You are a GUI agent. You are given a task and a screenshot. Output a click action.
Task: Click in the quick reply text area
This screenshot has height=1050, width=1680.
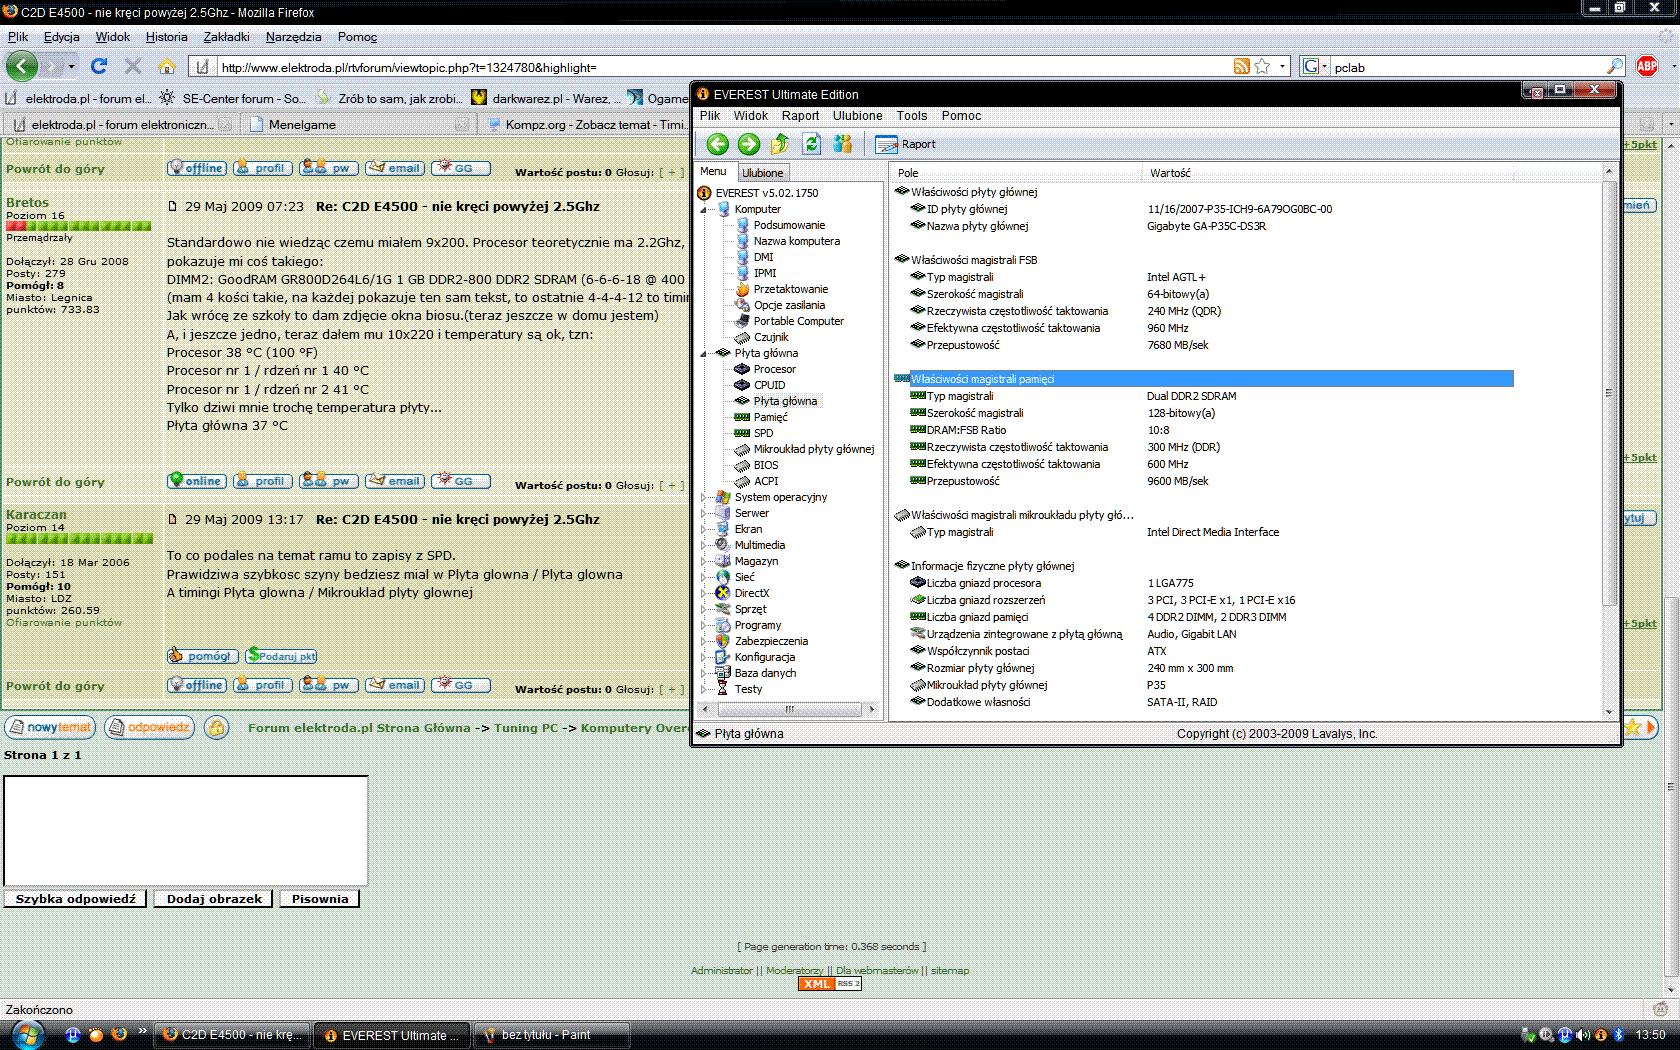[186, 830]
